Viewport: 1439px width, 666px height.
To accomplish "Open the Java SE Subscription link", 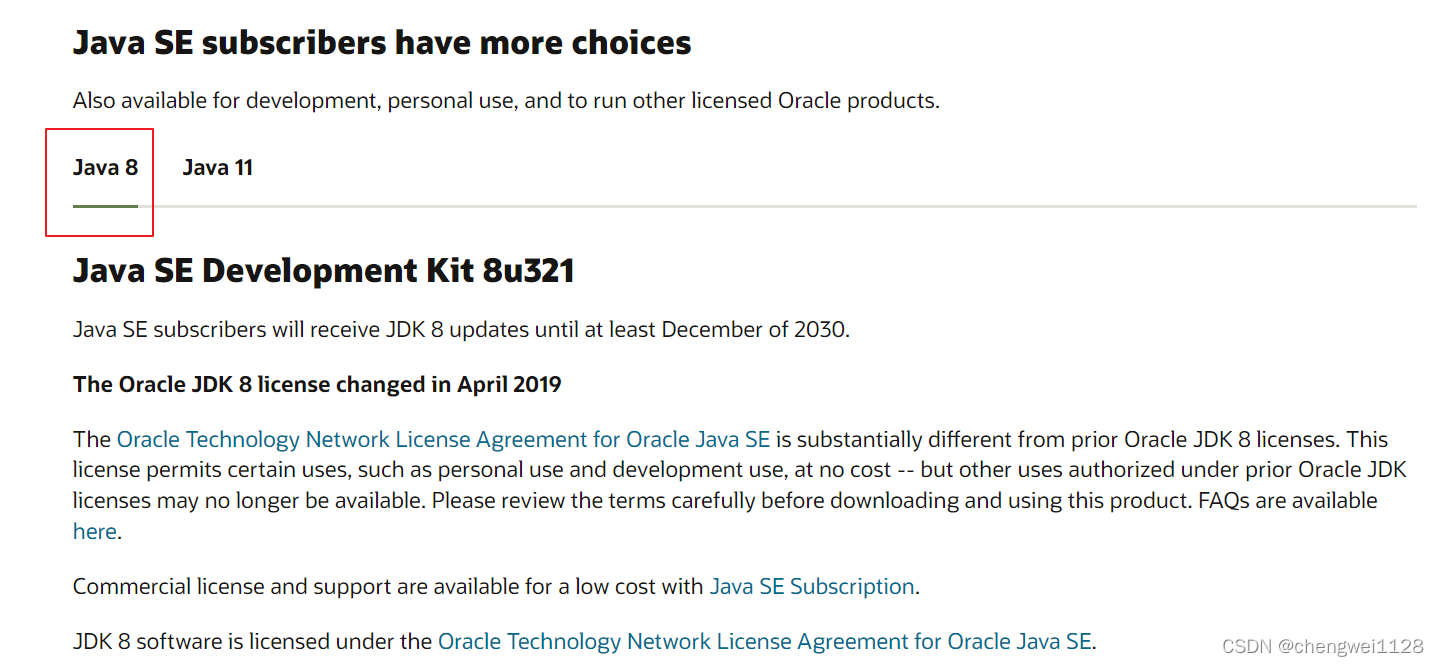I will tap(812, 586).
